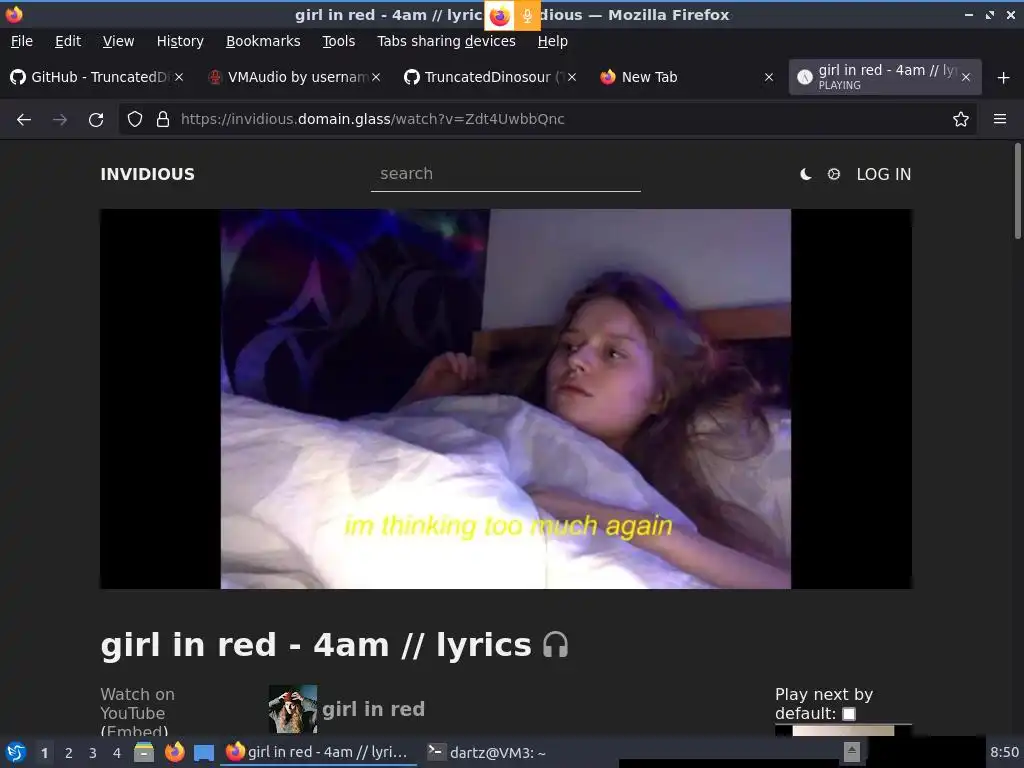Click the Firefox sharing indicator icon in the title bar
Viewport: 1024px width, 768px height.
coord(499,16)
